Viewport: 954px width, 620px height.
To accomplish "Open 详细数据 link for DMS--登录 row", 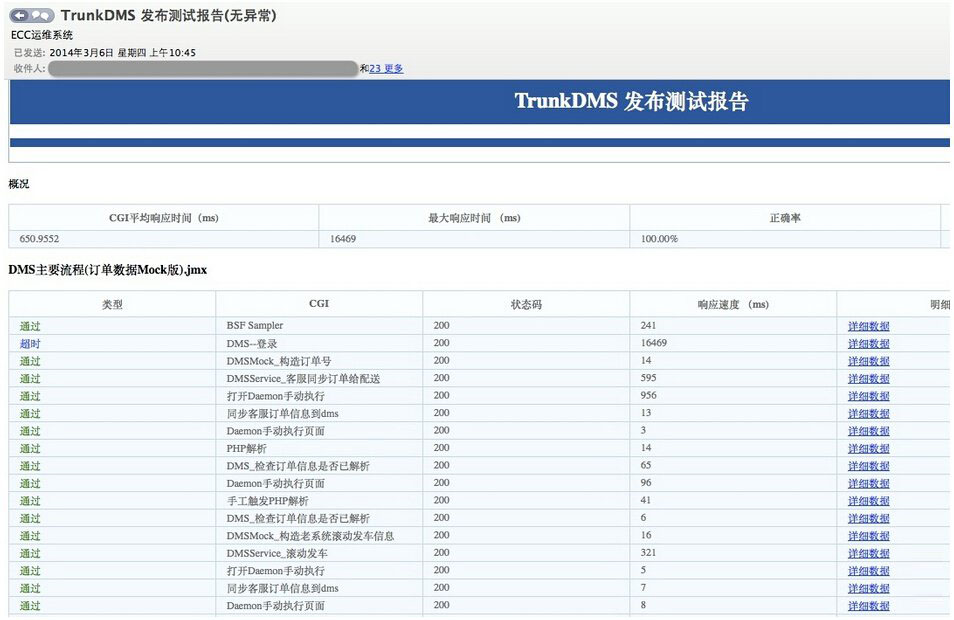I will 868,344.
